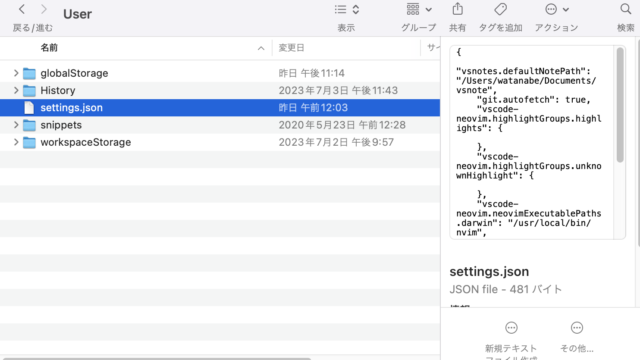The image size is (640, 360).
Task: Click the horizontal scrollbar under file list
Action: point(157,358)
